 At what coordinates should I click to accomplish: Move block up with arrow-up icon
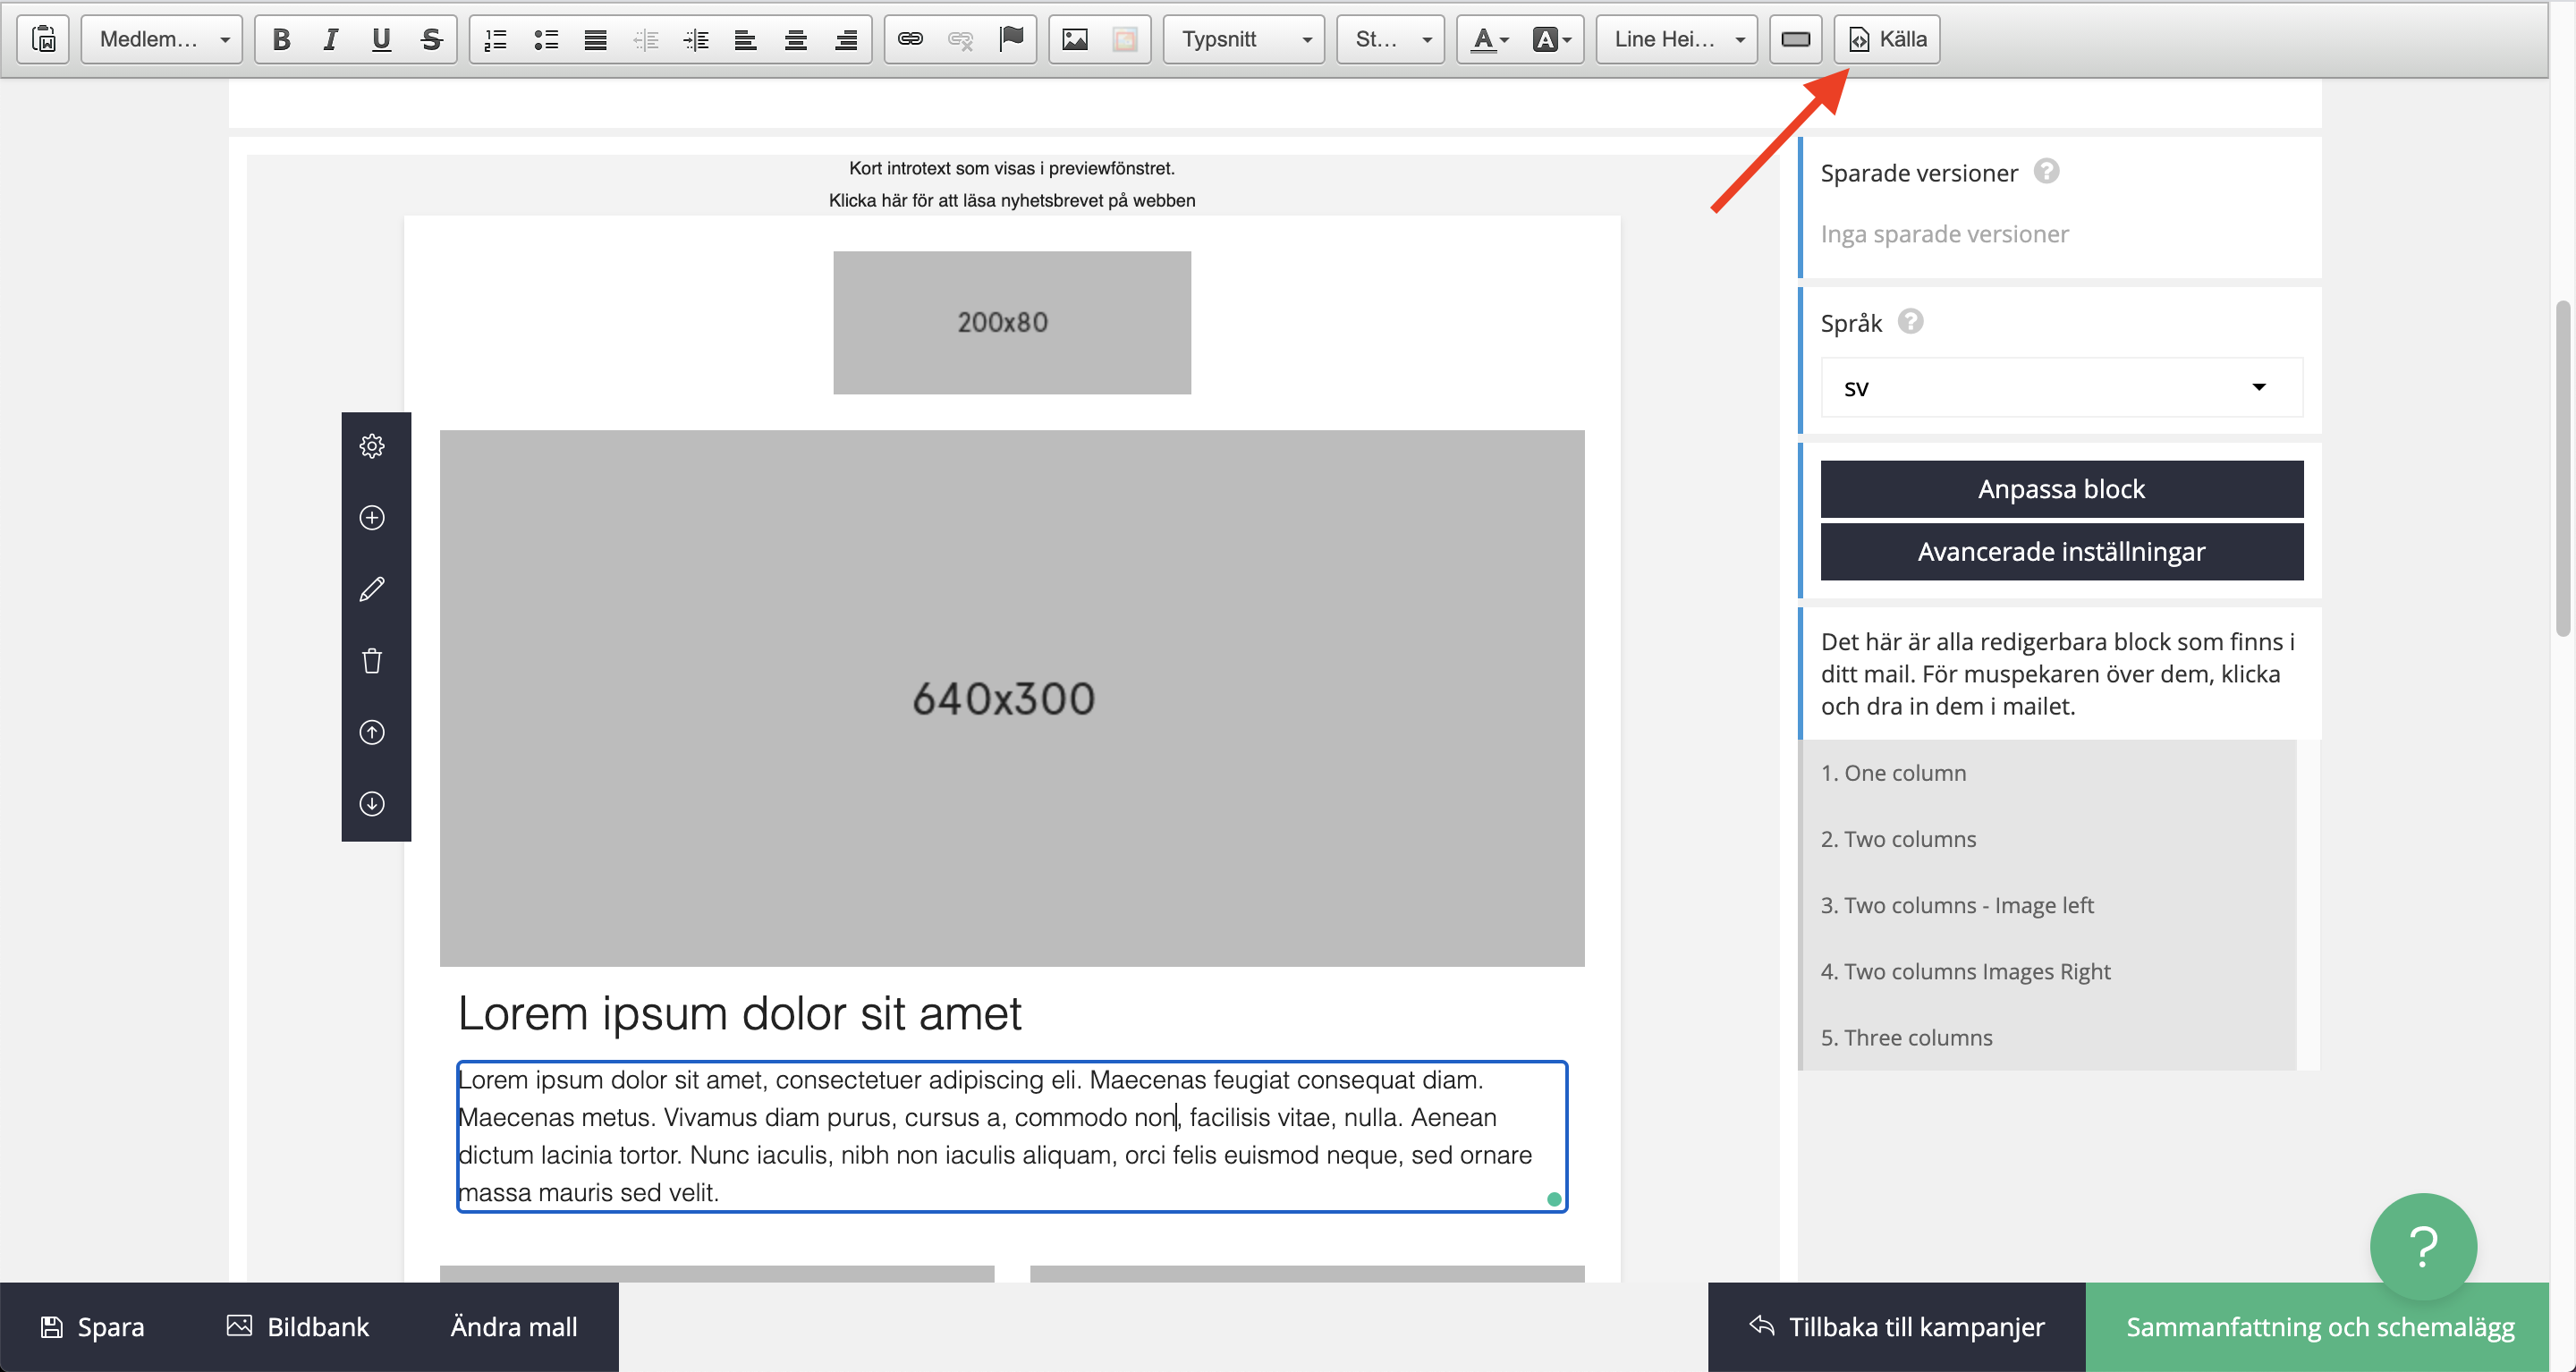tap(372, 732)
